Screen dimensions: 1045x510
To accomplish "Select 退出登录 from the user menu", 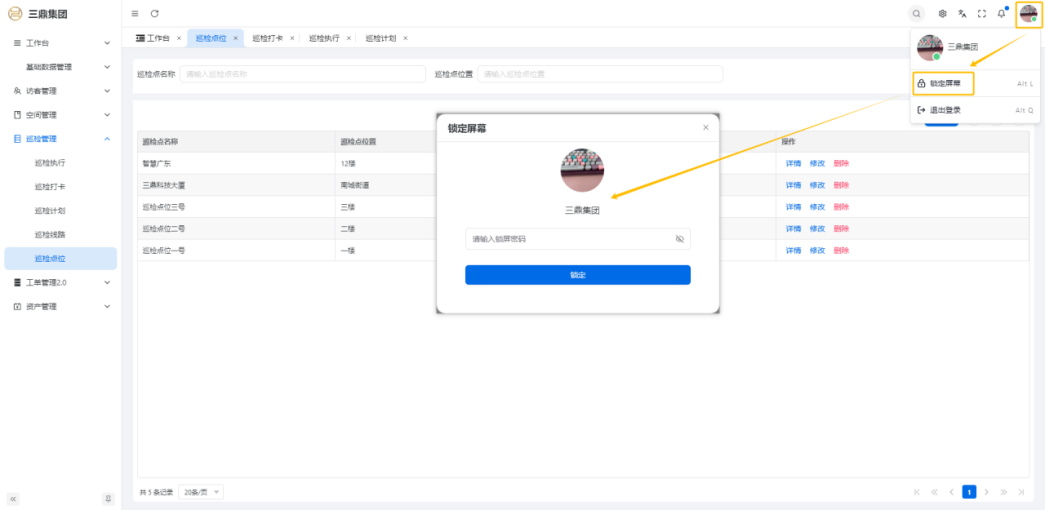I will click(945, 110).
